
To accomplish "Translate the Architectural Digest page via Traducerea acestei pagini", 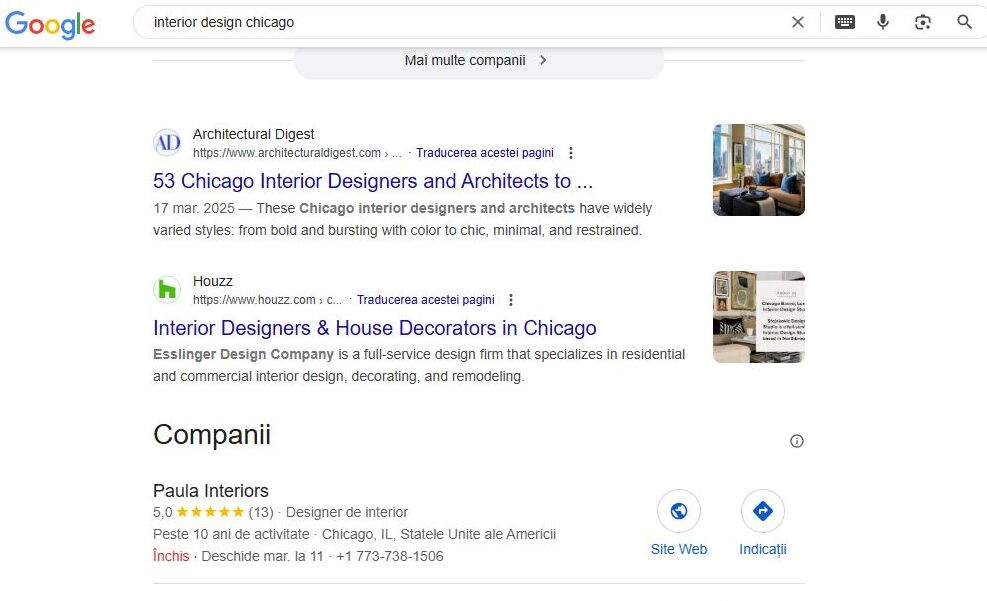I will tap(485, 152).
